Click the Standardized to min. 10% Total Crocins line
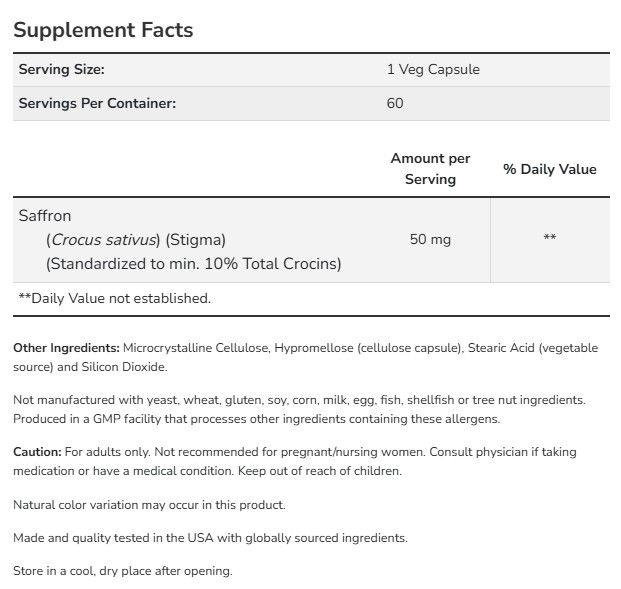The height and width of the screenshot is (589, 621). 193,264
